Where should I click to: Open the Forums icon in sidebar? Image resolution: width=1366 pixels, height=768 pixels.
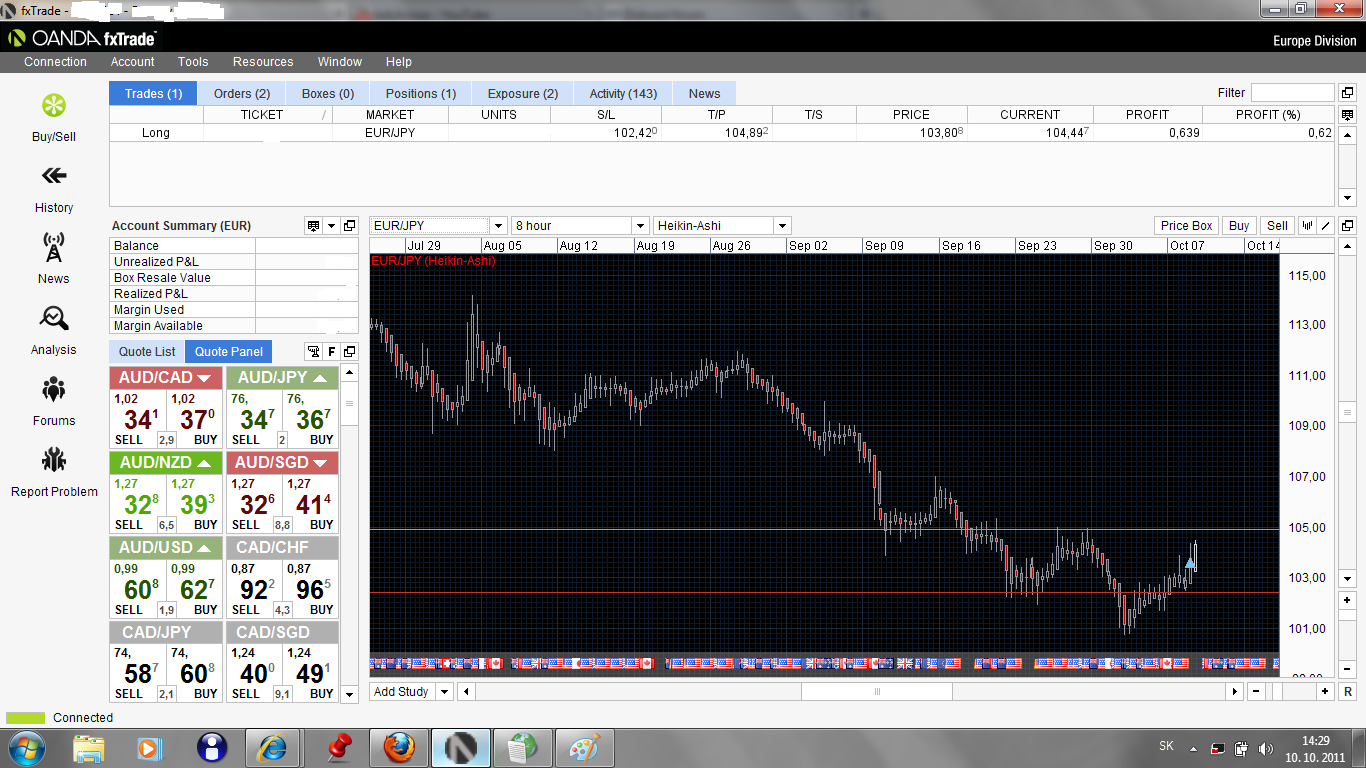[x=53, y=390]
